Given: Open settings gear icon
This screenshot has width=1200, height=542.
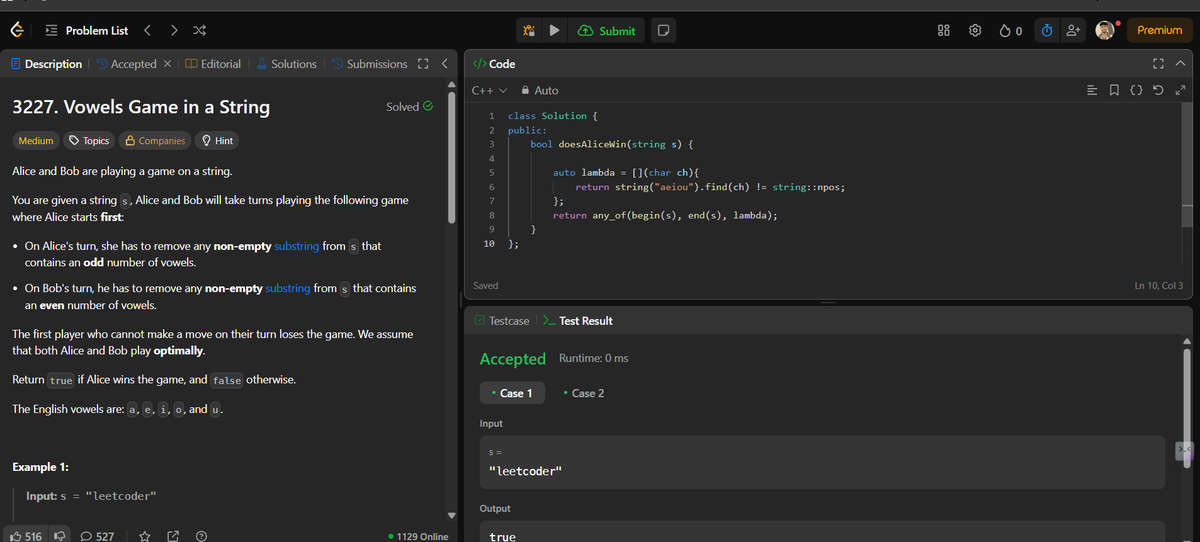Looking at the screenshot, I should point(975,30).
